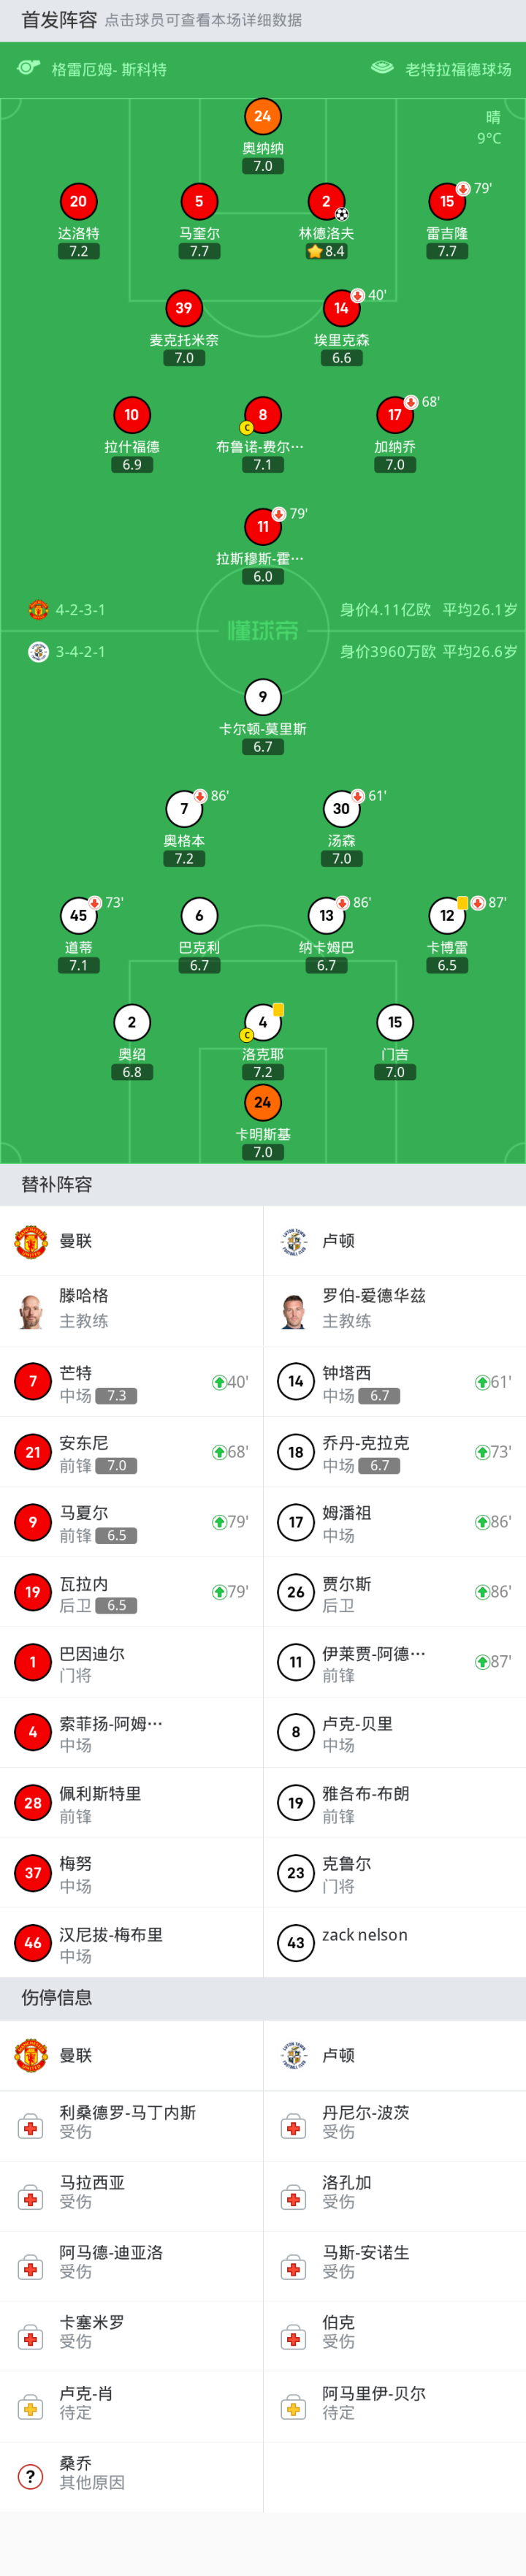
Task: Click the 首发阵容 section heading
Action: coord(59,20)
